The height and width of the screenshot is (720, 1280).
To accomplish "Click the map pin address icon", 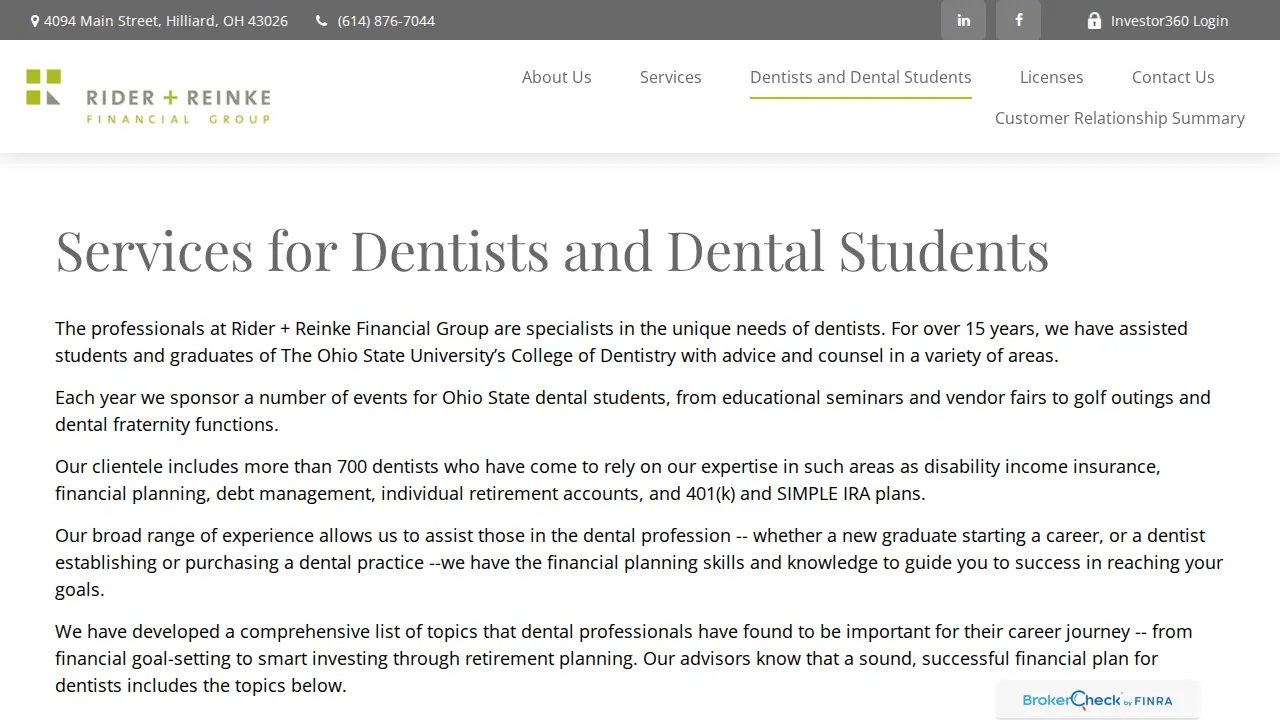I will point(35,21).
